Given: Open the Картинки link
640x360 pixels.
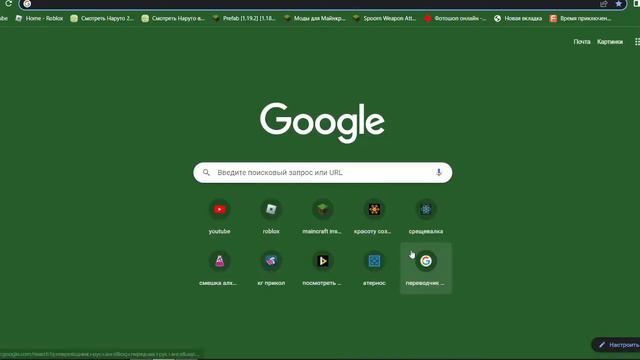Looking at the screenshot, I should point(610,42).
